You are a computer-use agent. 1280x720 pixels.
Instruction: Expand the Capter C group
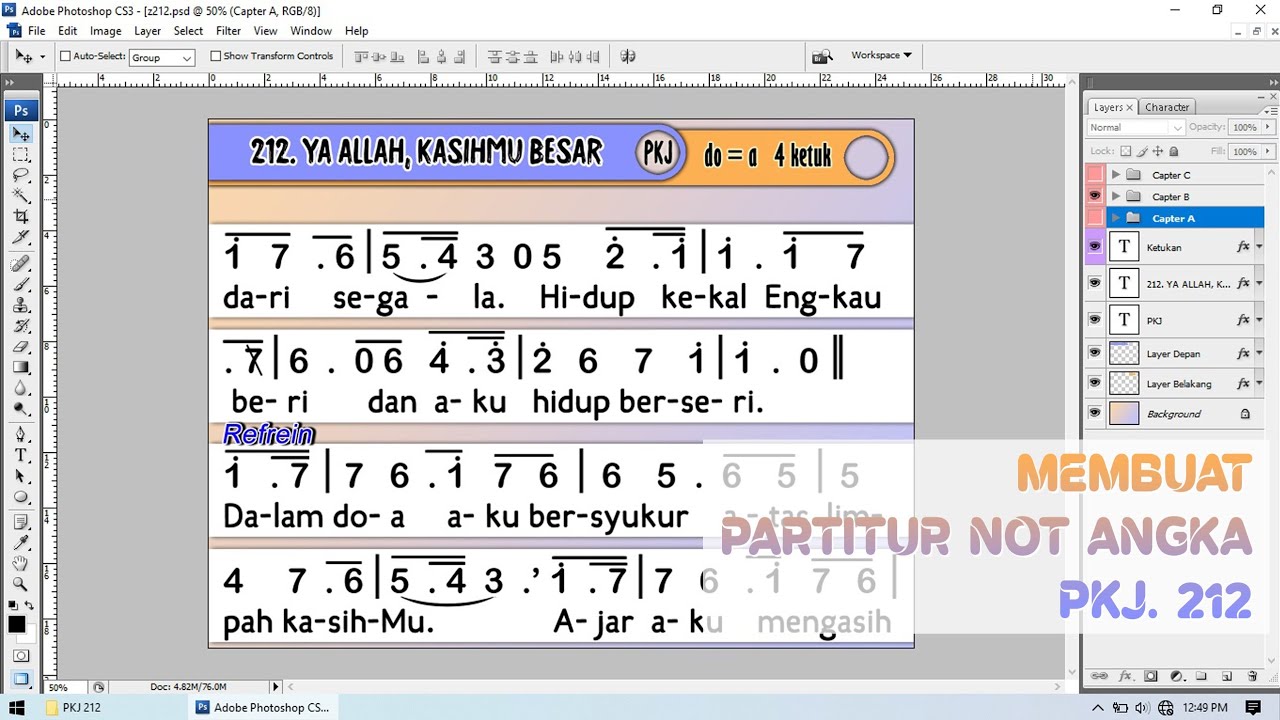pyautogui.click(x=1116, y=175)
